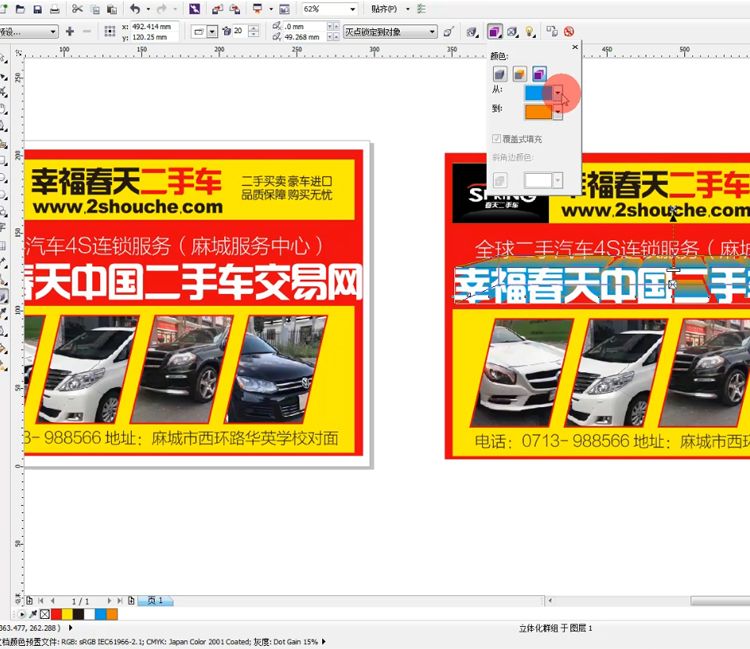Click the blue 从 color swatch
Image resolution: width=750 pixels, height=649 pixels.
[x=539, y=93]
